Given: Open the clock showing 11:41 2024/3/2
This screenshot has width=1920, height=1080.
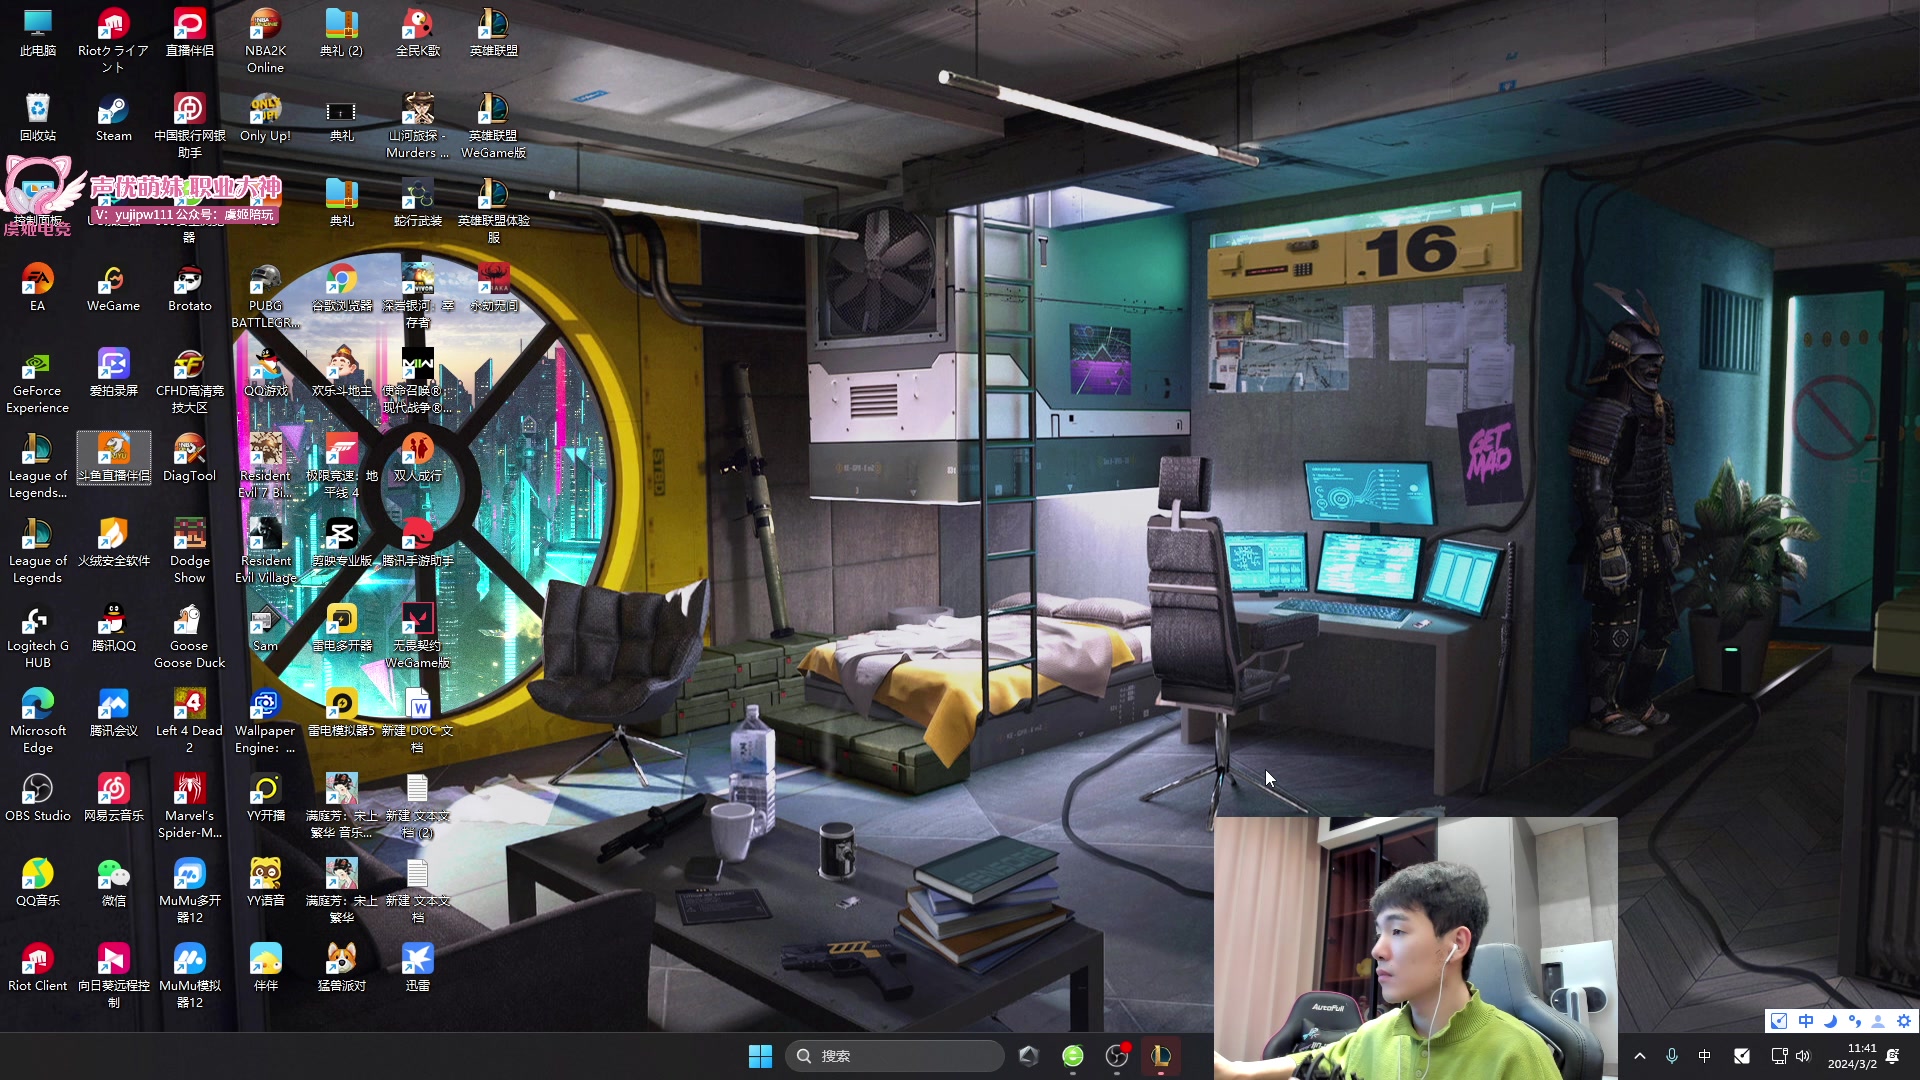Looking at the screenshot, I should pos(1852,1056).
